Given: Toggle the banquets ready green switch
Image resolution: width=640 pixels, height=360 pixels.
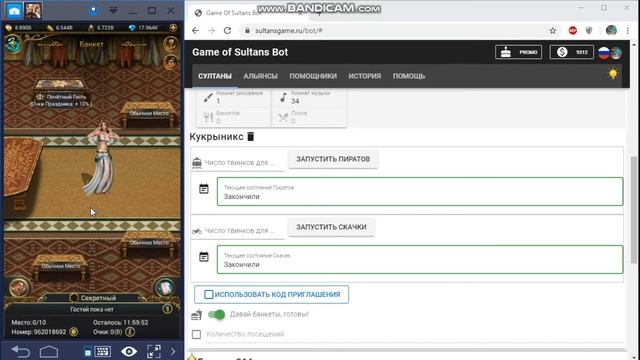Looking at the screenshot, I should 216,314.
